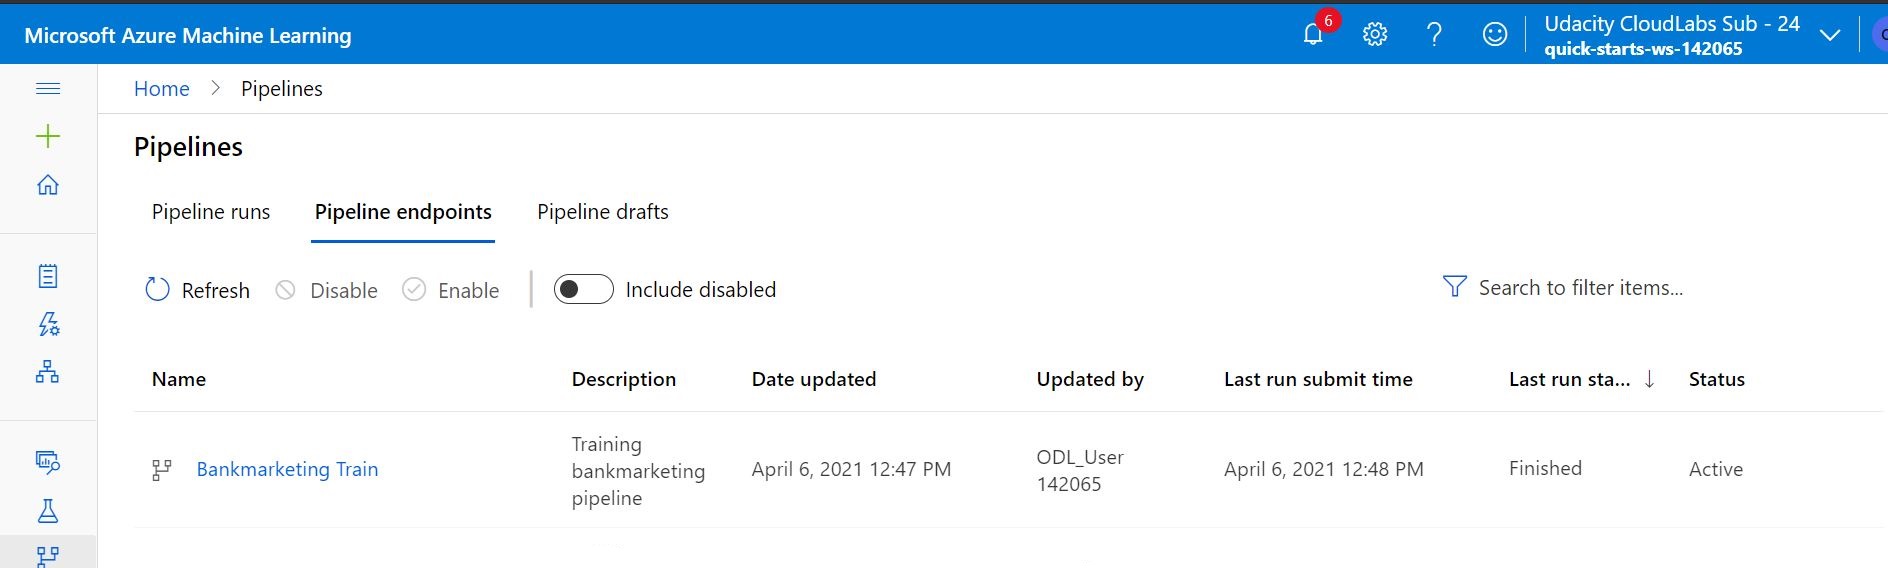
Task: Click the Disable button
Action: click(x=327, y=290)
